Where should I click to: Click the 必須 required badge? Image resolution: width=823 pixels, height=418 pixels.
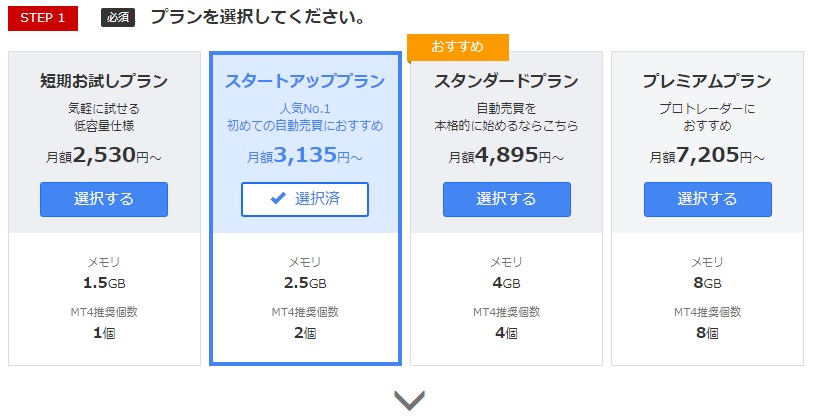coord(118,18)
